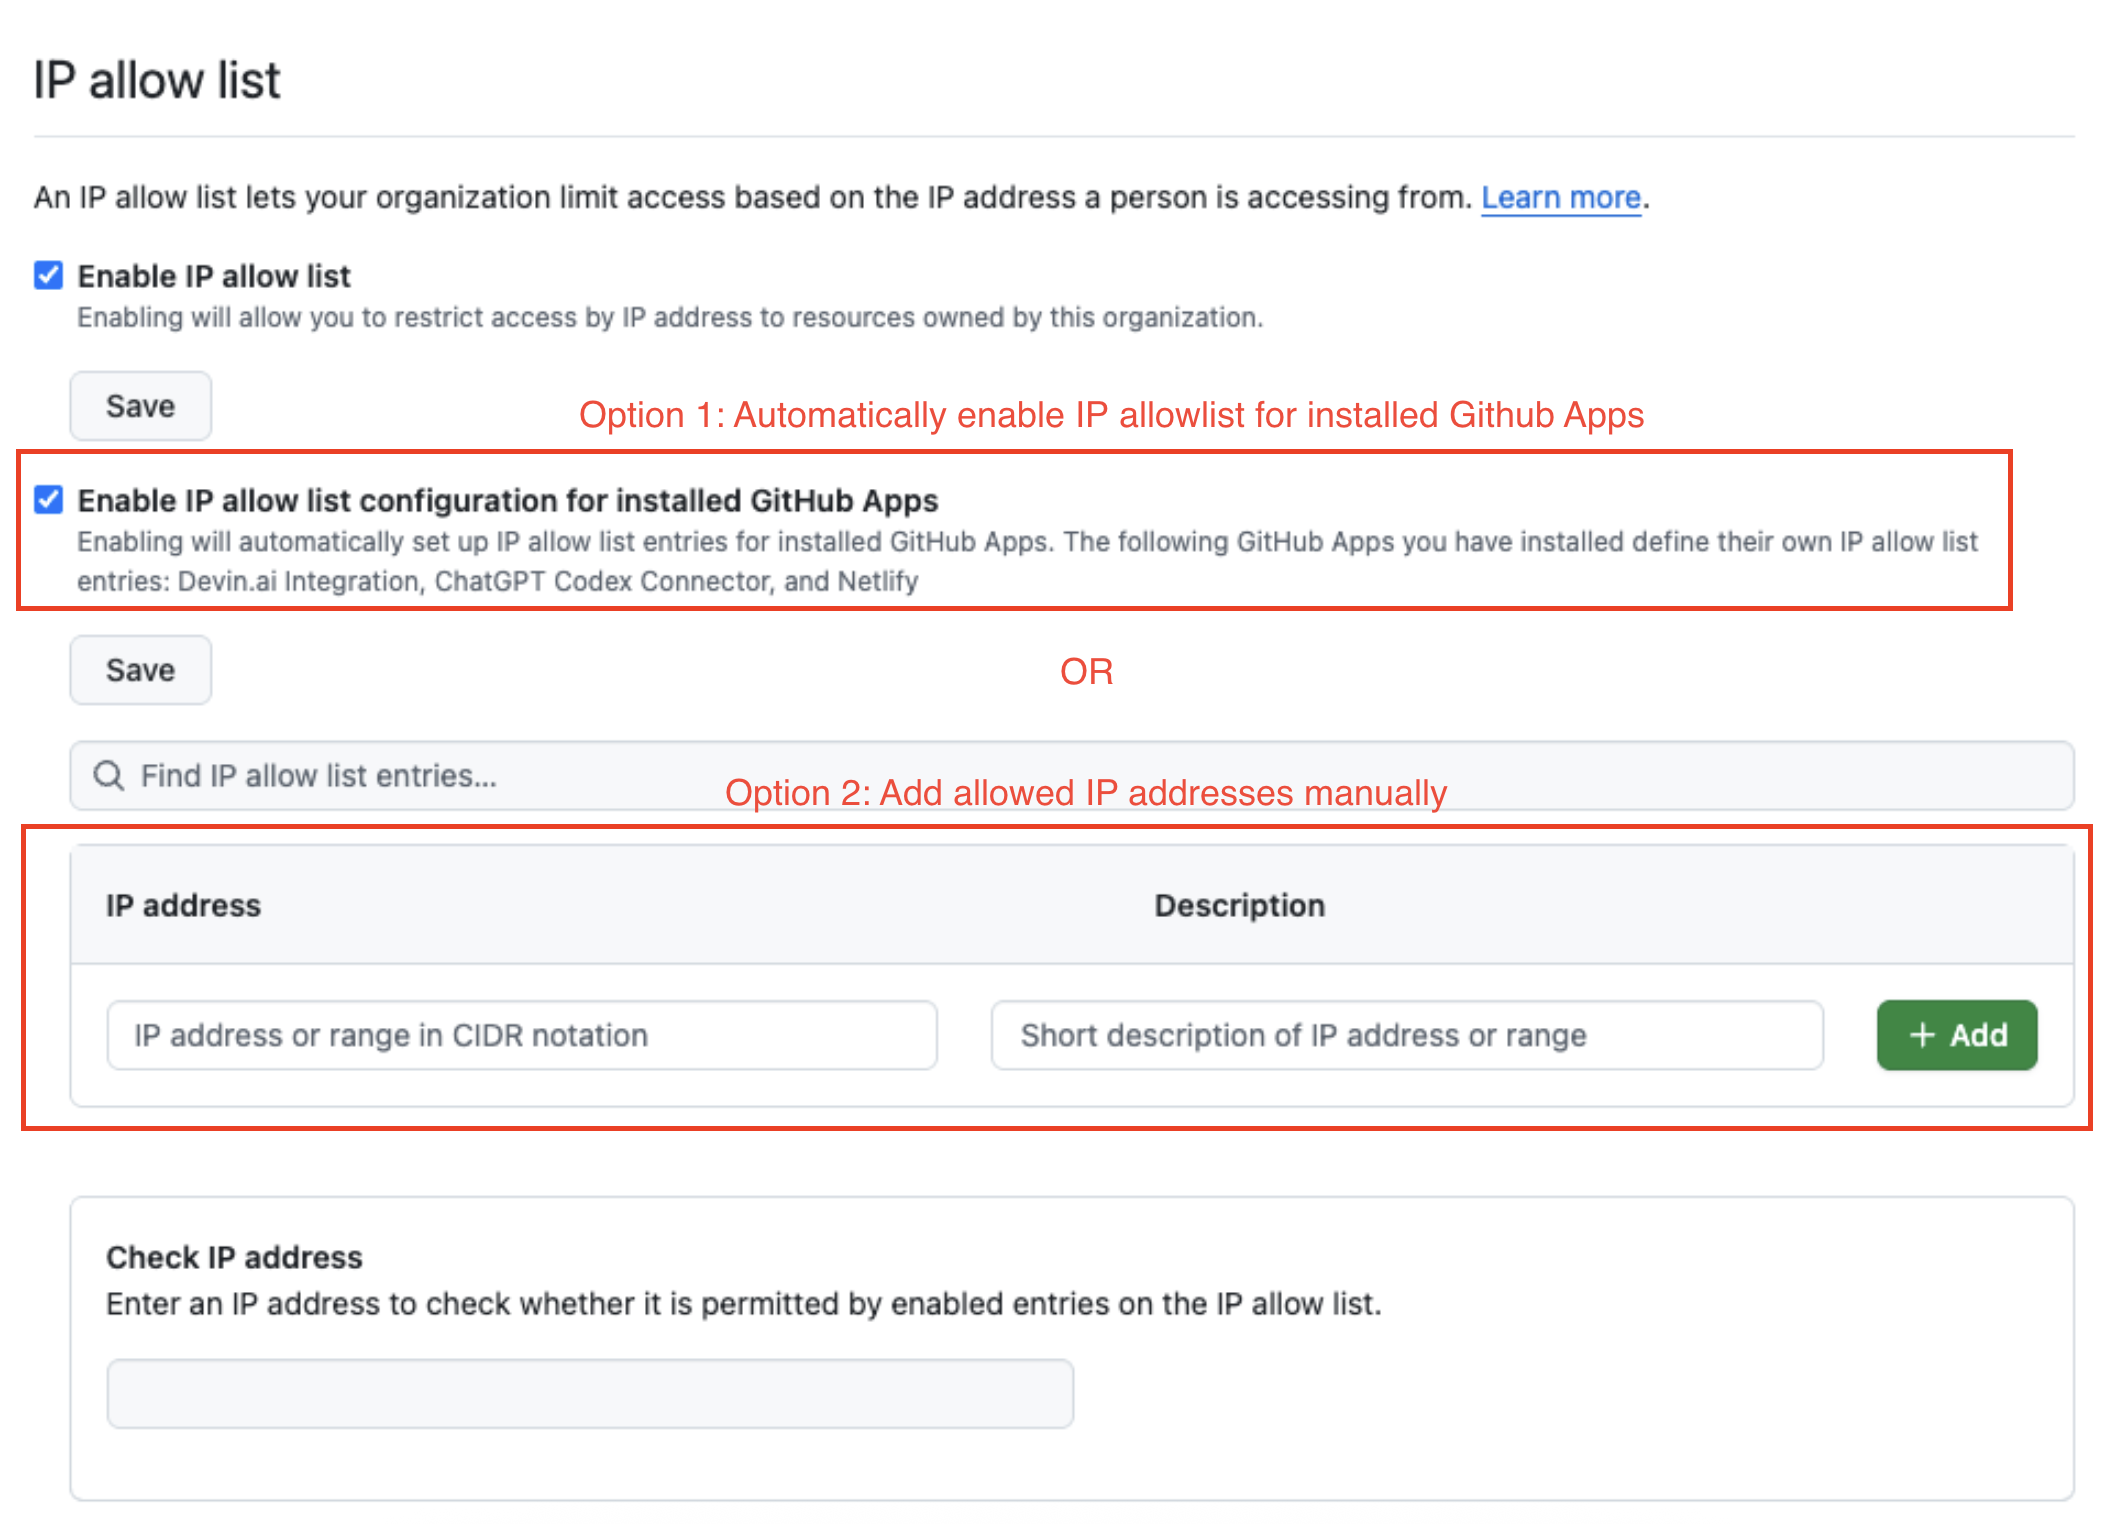This screenshot has width=2114, height=1524.
Task: Click the IP address column header
Action: point(182,904)
